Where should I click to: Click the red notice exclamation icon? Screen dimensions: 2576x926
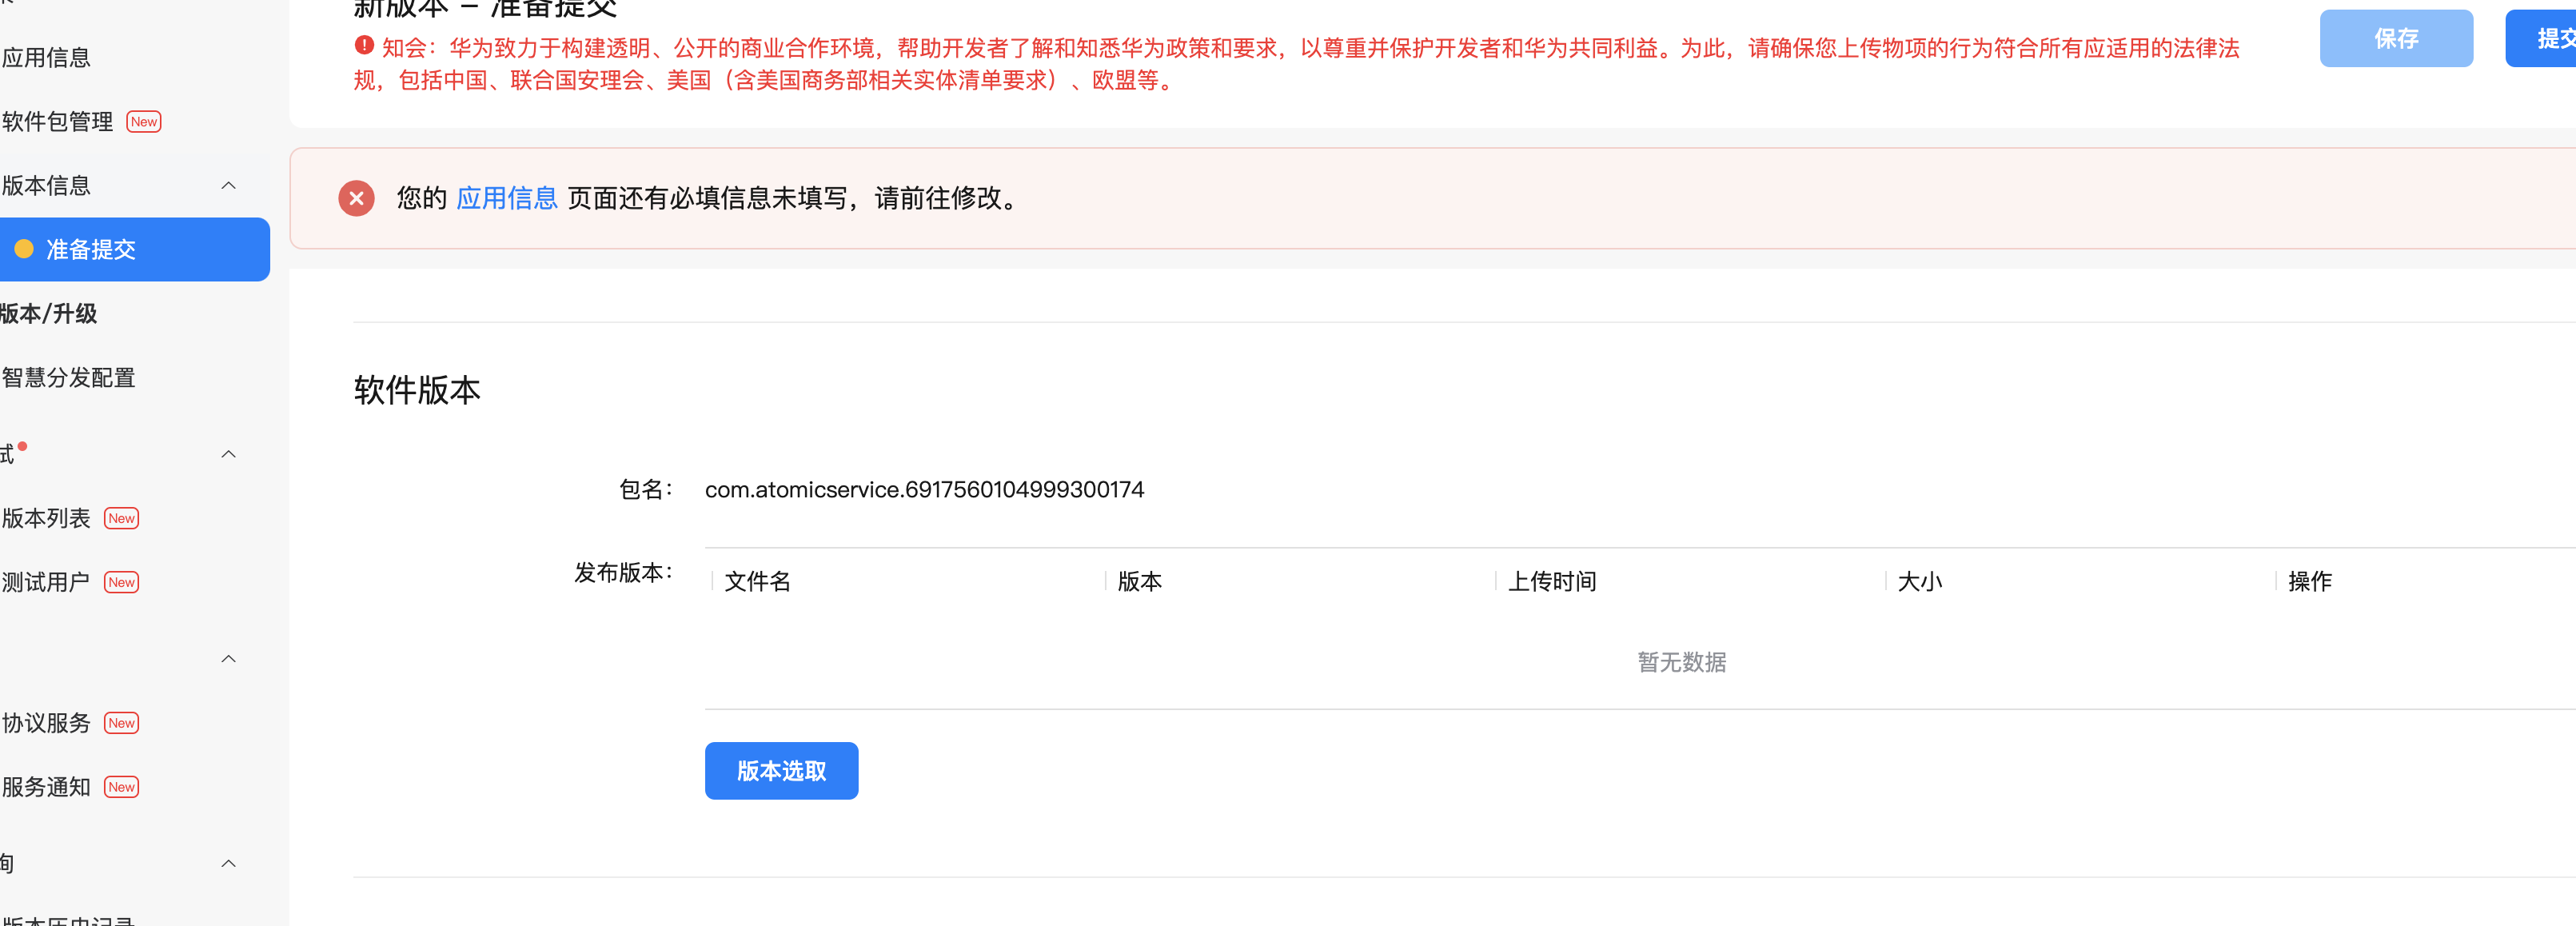[x=364, y=46]
